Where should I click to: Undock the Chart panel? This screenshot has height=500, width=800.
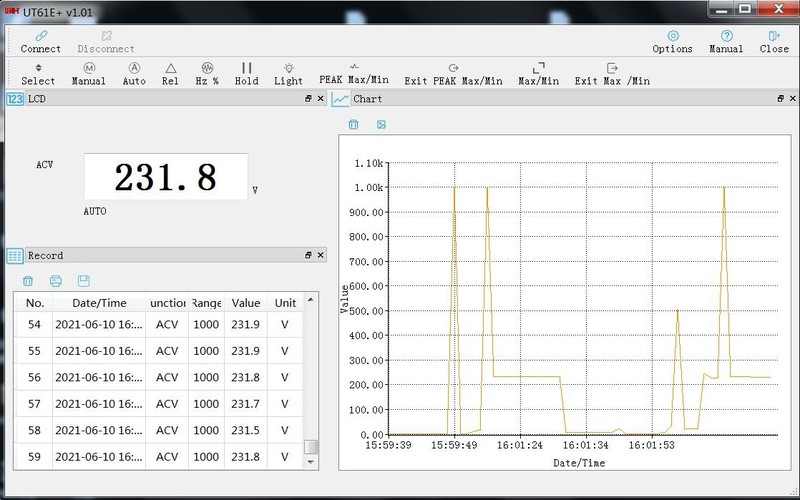(x=779, y=99)
